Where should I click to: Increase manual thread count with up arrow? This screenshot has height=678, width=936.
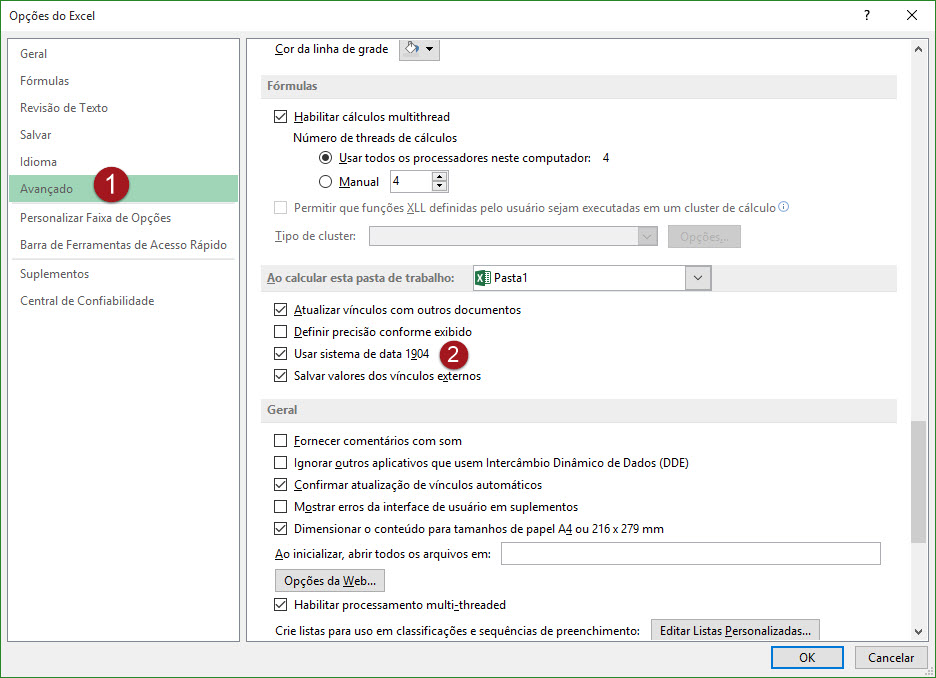click(440, 177)
